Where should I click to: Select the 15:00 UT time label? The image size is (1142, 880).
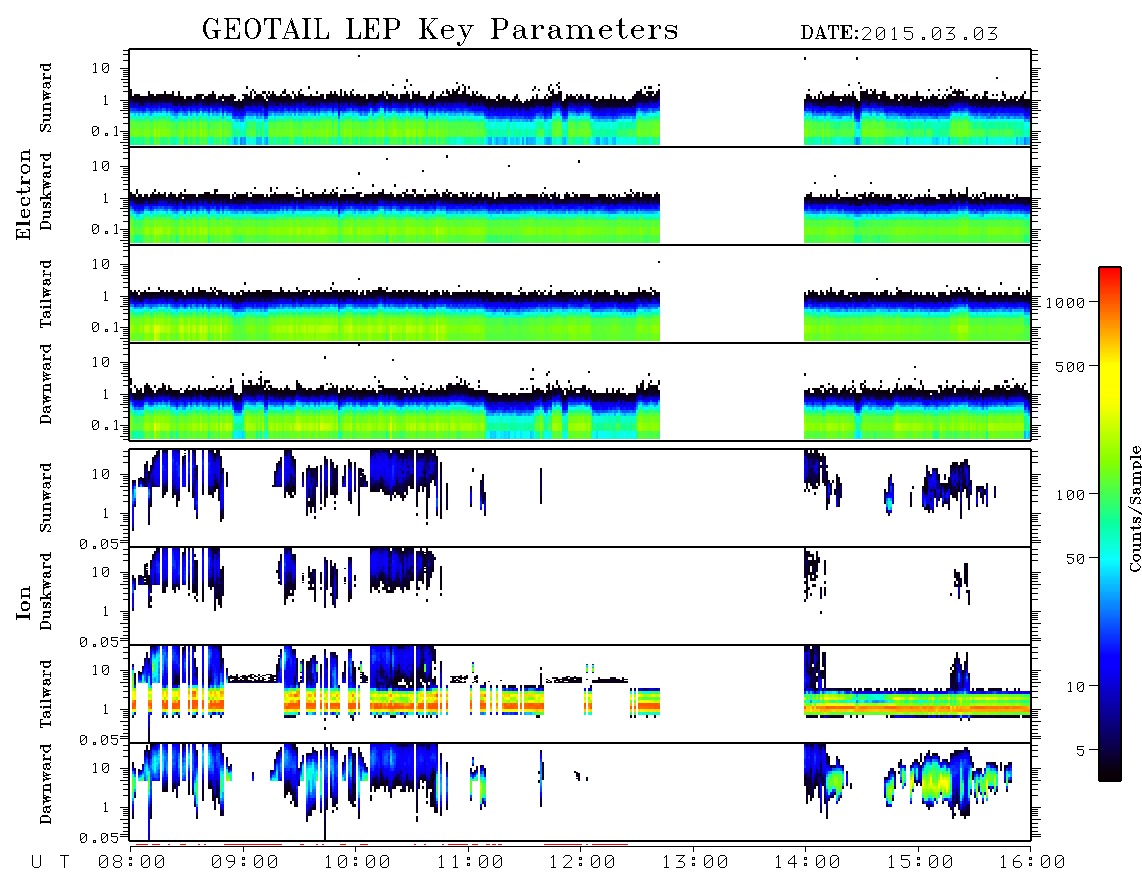pos(920,862)
